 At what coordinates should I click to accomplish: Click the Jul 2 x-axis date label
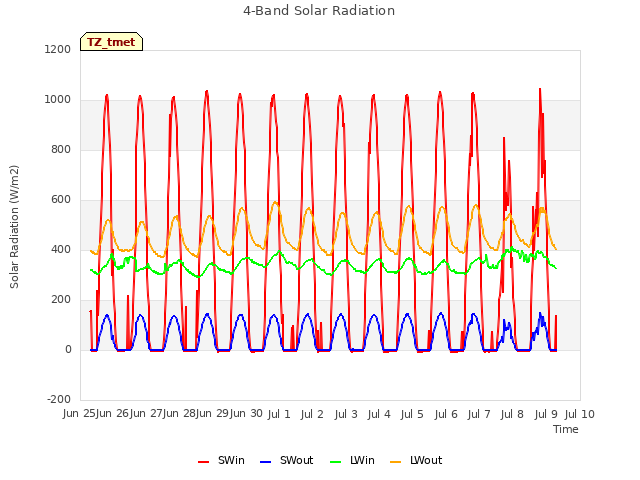click(312, 415)
